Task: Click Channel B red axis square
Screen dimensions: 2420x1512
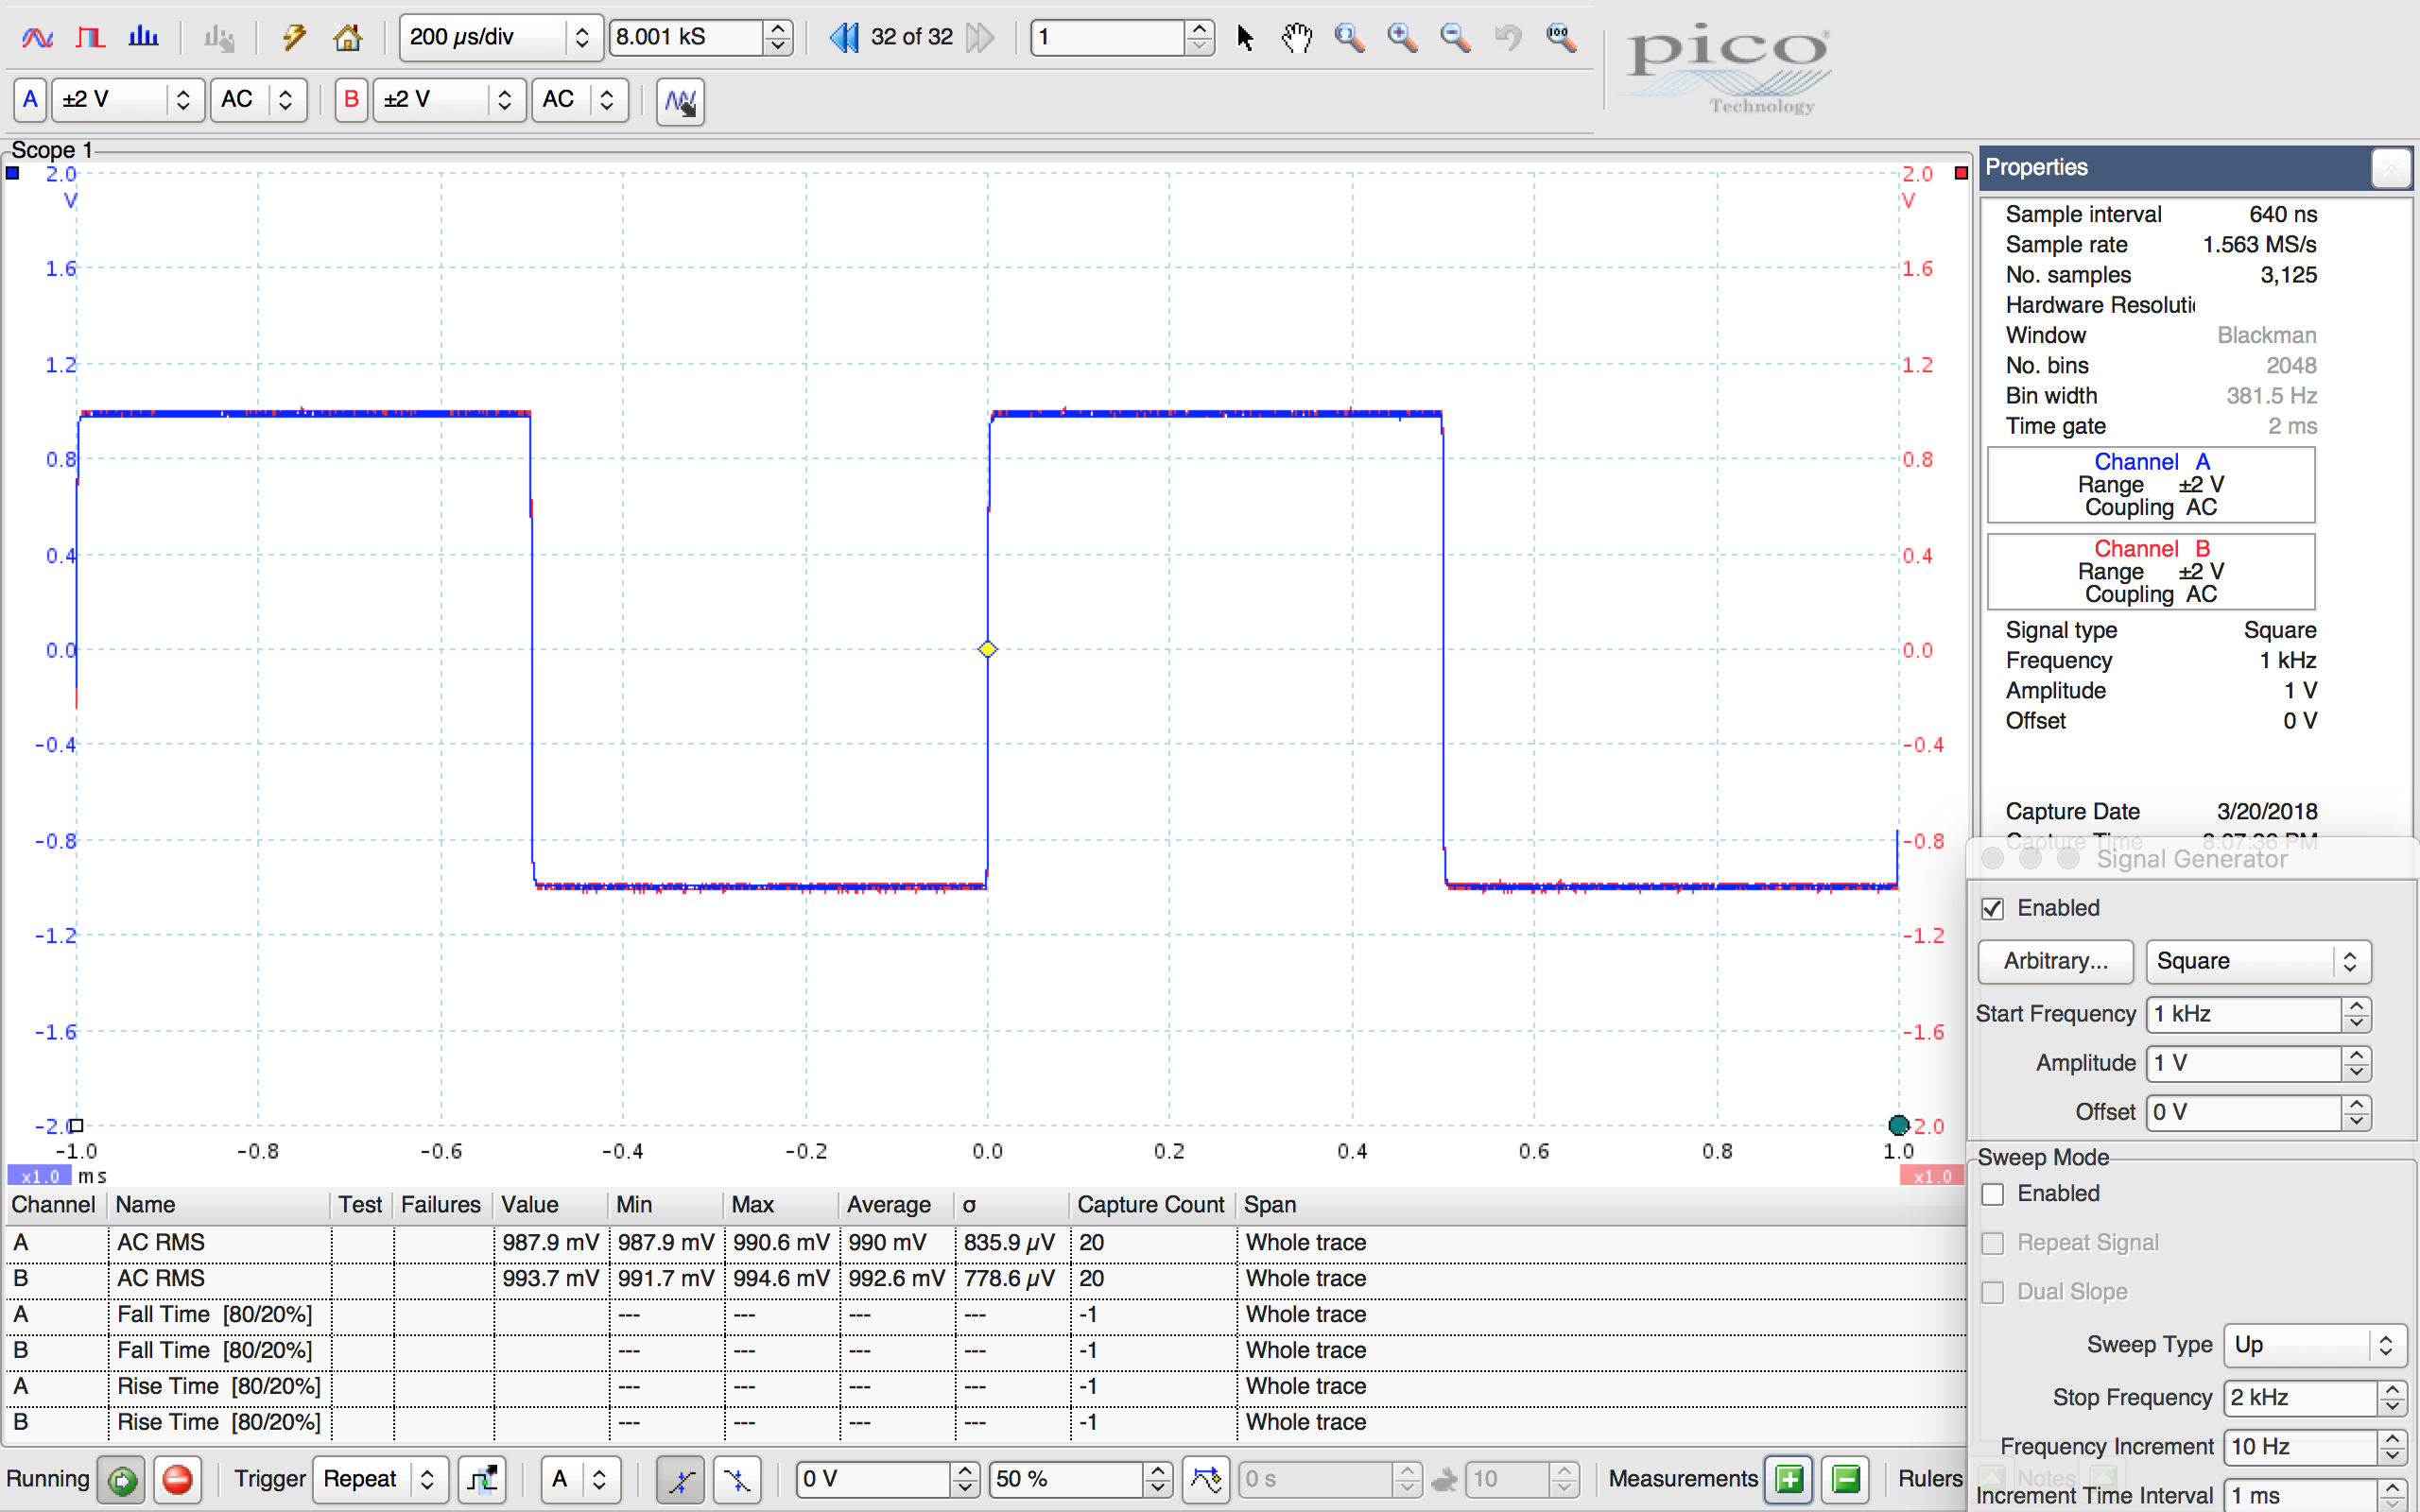Action: [1961, 173]
